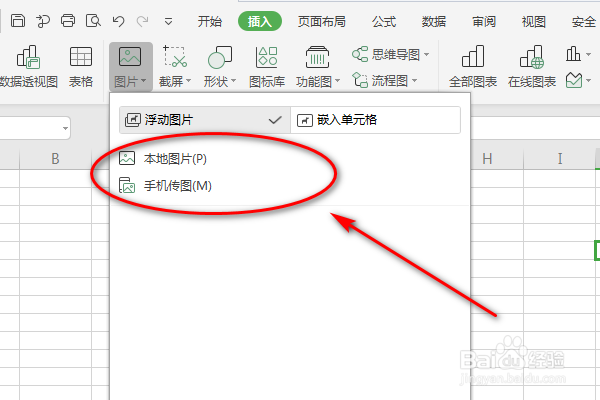Open the 安全 tab
The height and width of the screenshot is (400, 600).
[x=584, y=21]
